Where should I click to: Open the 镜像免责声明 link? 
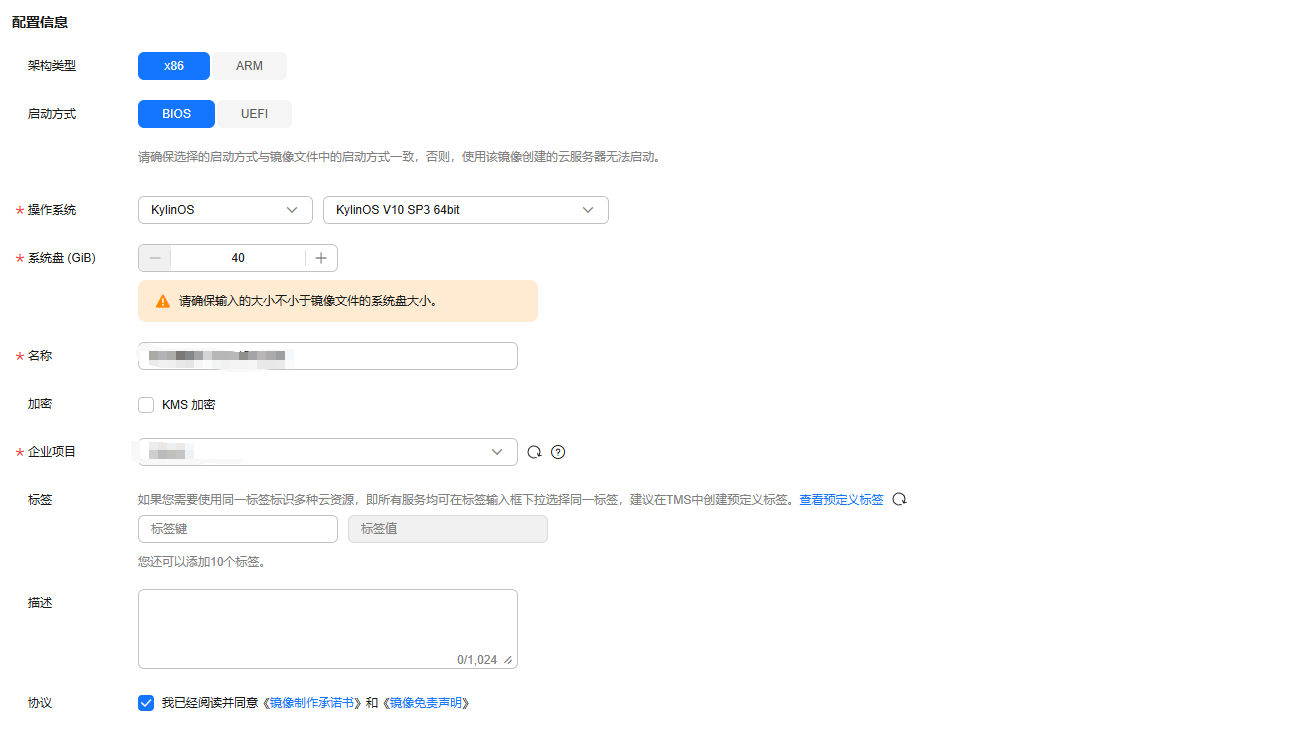(x=428, y=703)
